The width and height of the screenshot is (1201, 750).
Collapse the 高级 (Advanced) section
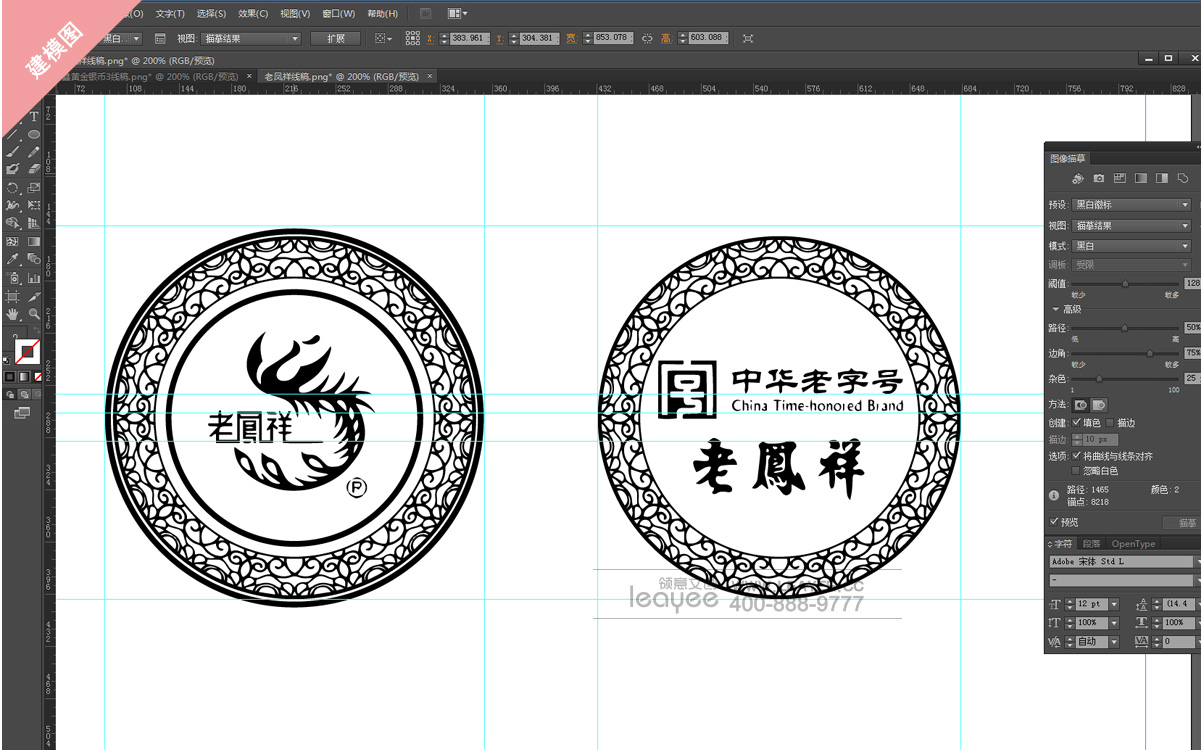pos(1056,309)
